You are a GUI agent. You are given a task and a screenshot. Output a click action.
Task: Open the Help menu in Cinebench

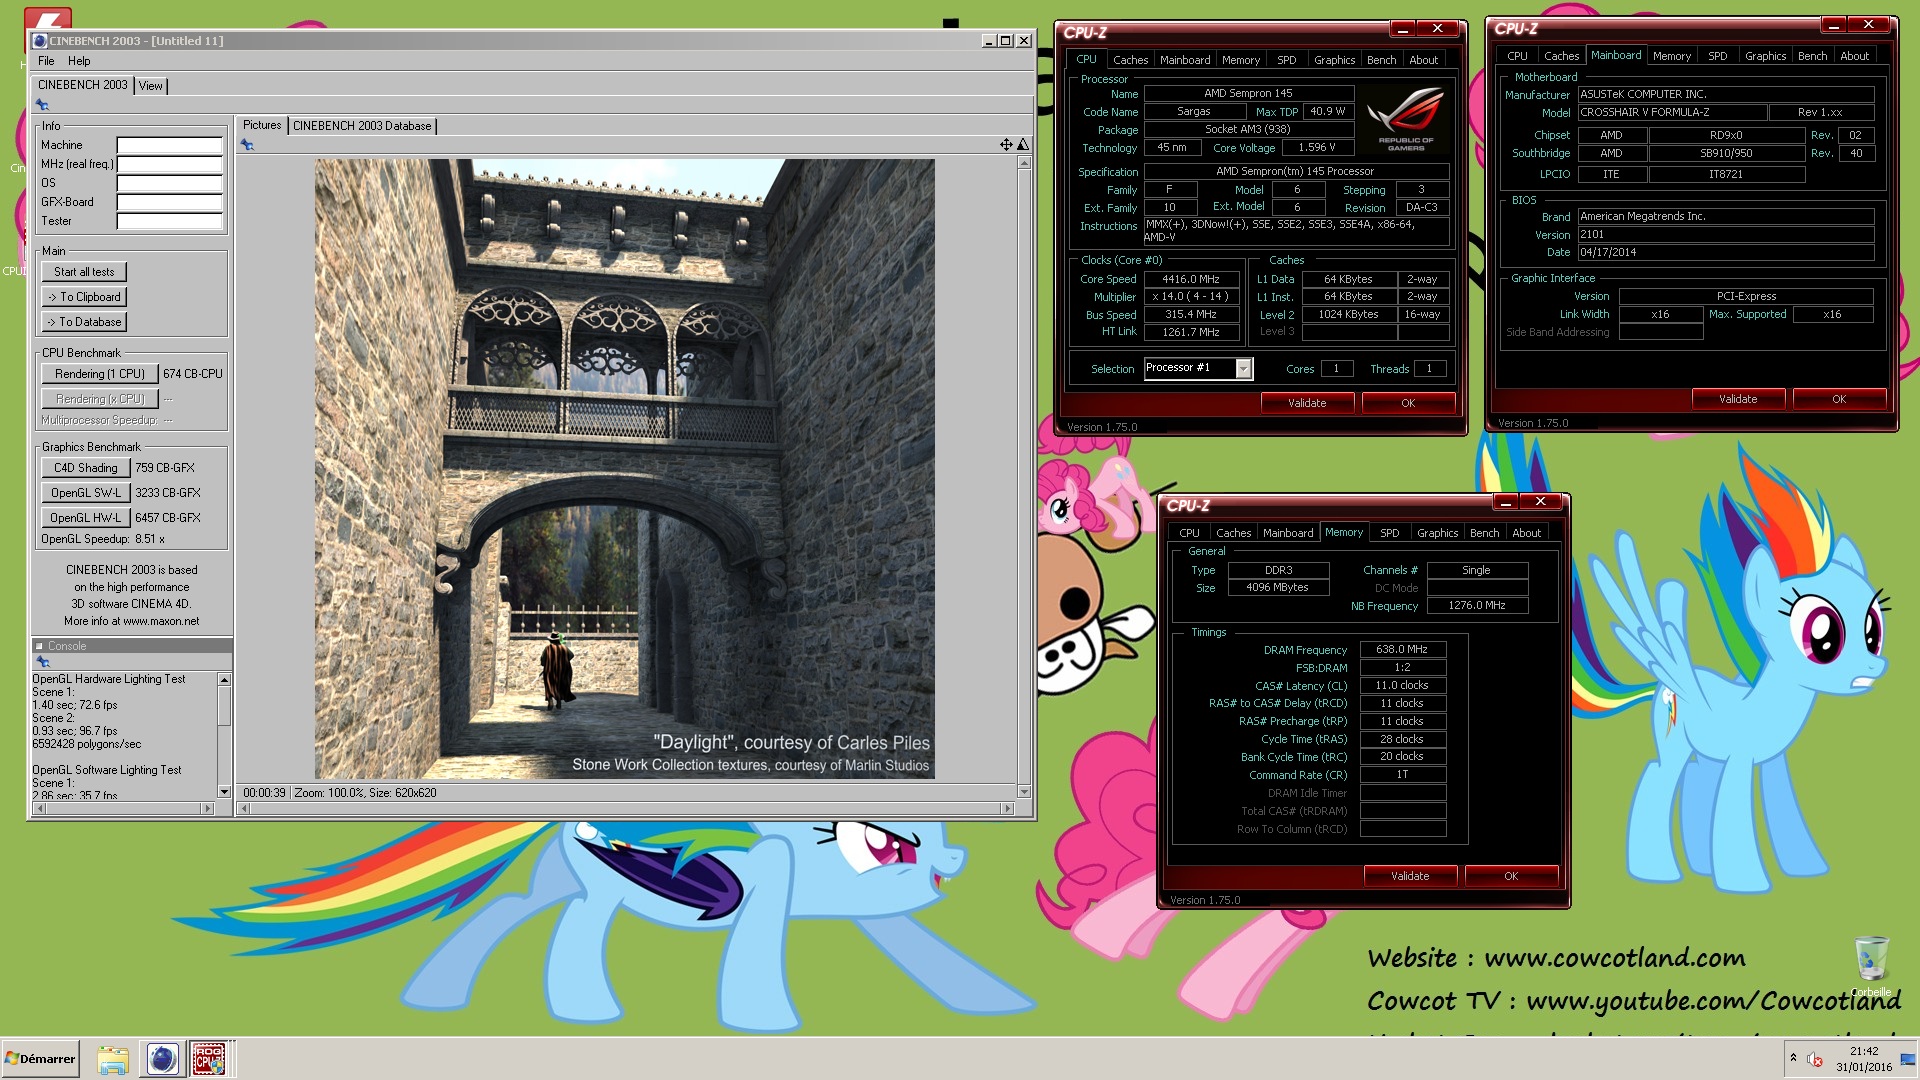[x=79, y=61]
